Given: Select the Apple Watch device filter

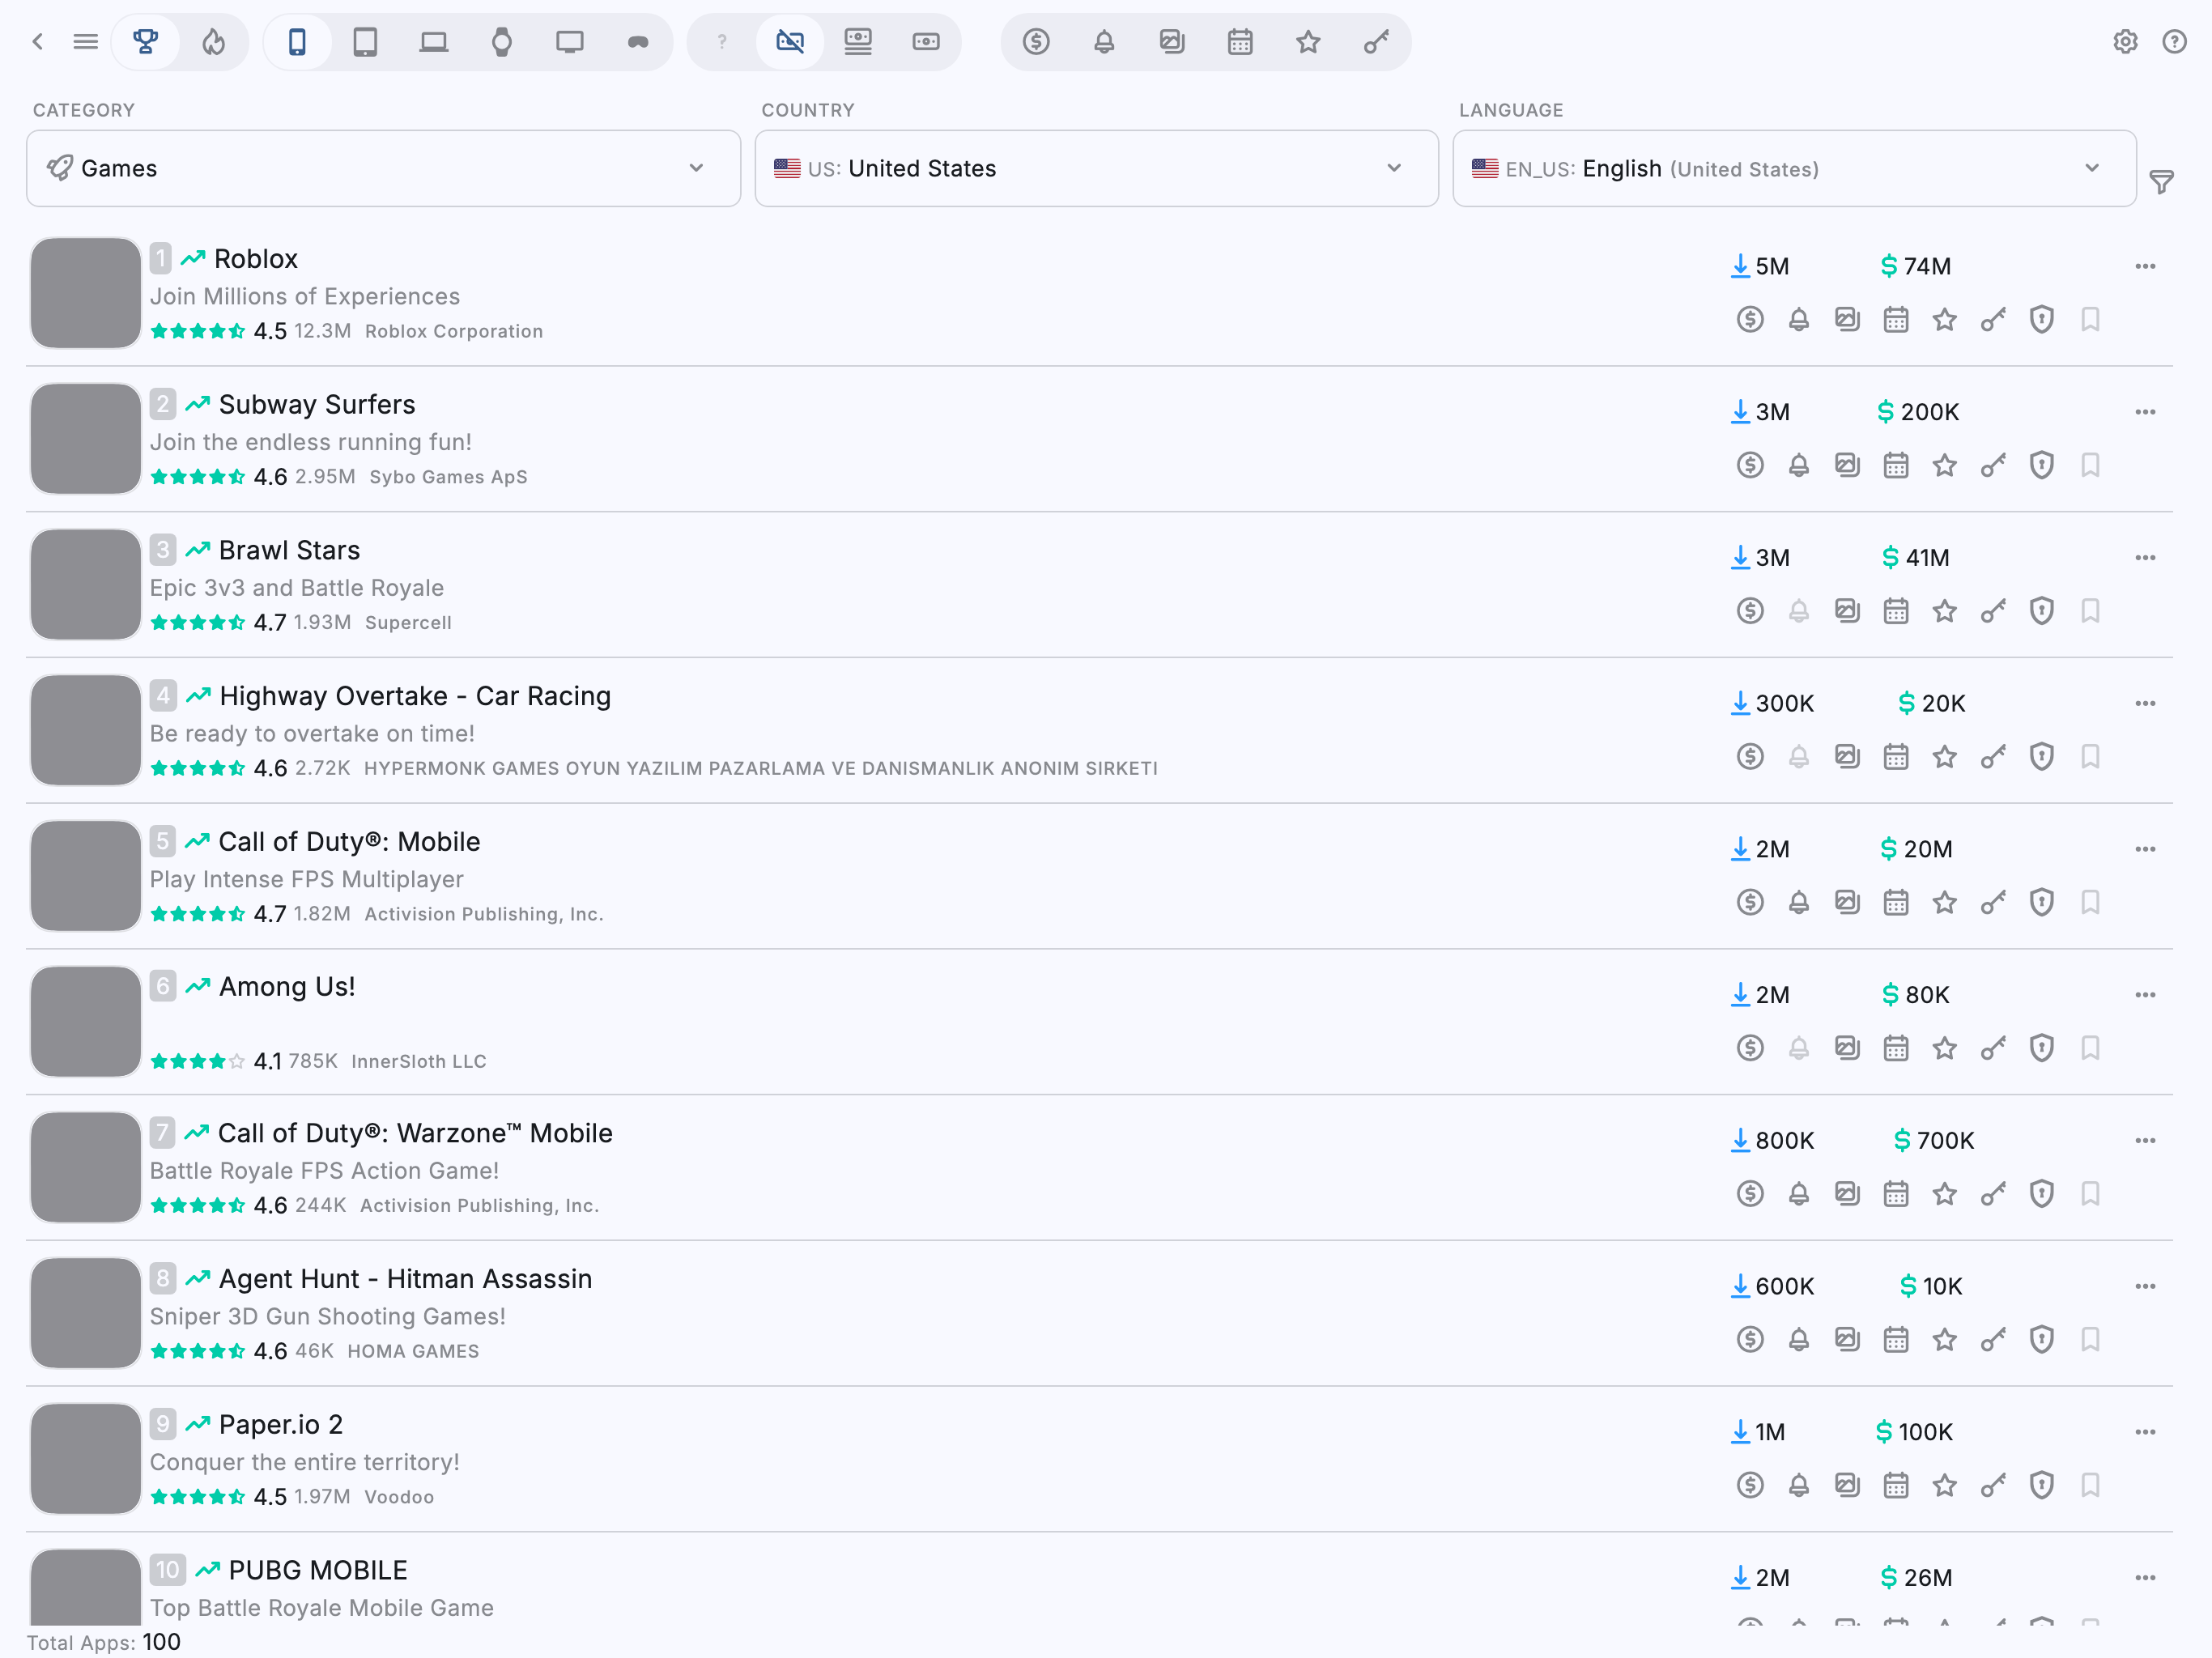Looking at the screenshot, I should click(501, 42).
